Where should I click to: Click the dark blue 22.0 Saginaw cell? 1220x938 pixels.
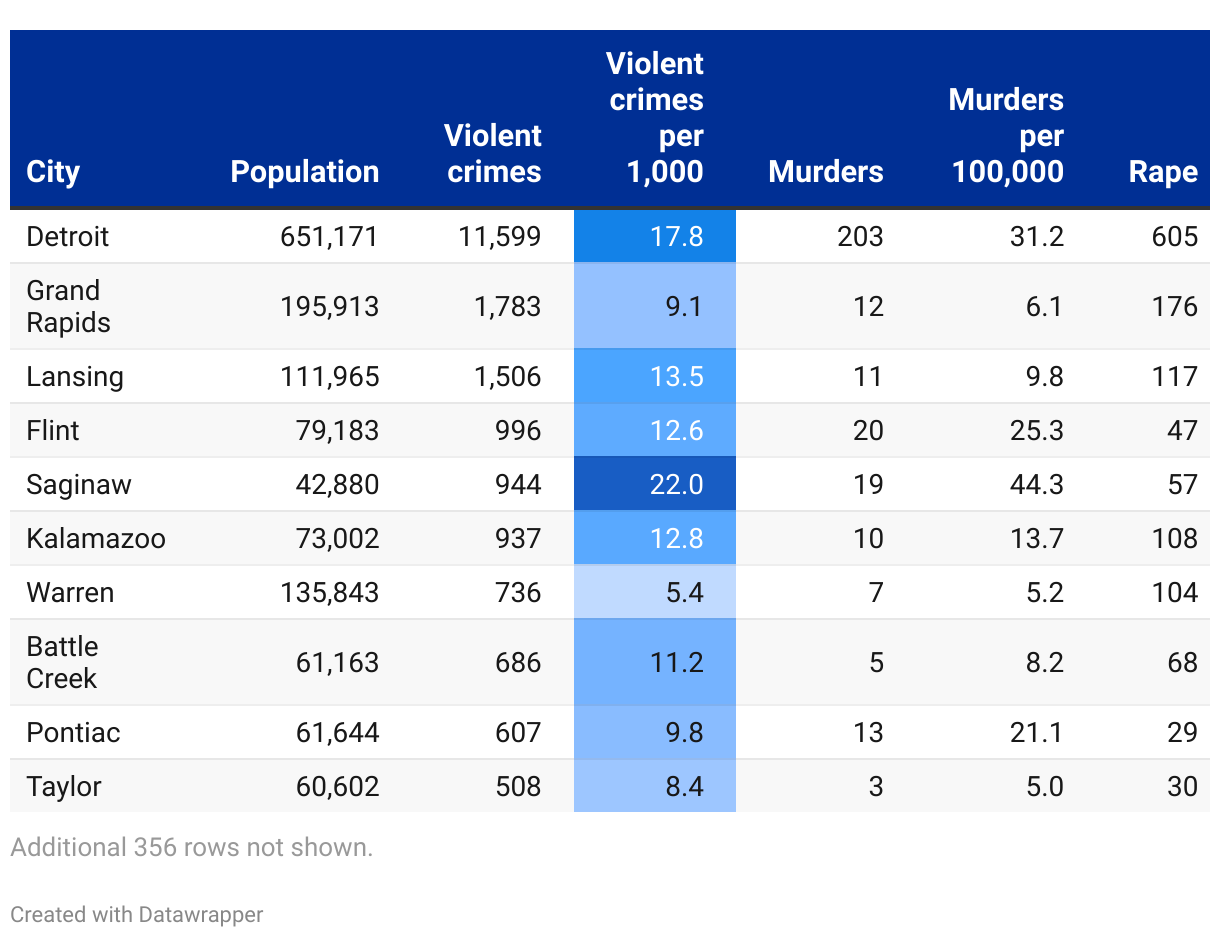[655, 485]
